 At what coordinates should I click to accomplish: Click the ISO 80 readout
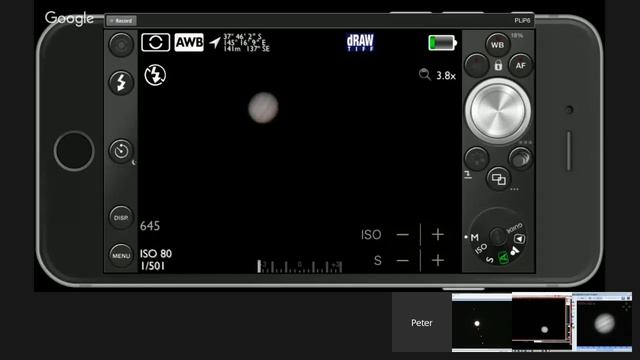(x=156, y=253)
